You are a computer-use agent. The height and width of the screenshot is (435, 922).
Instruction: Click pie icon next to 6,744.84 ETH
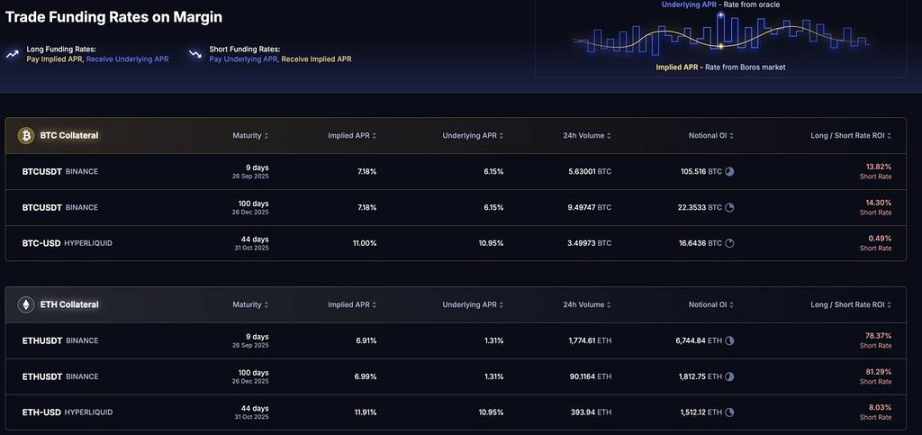pos(729,340)
